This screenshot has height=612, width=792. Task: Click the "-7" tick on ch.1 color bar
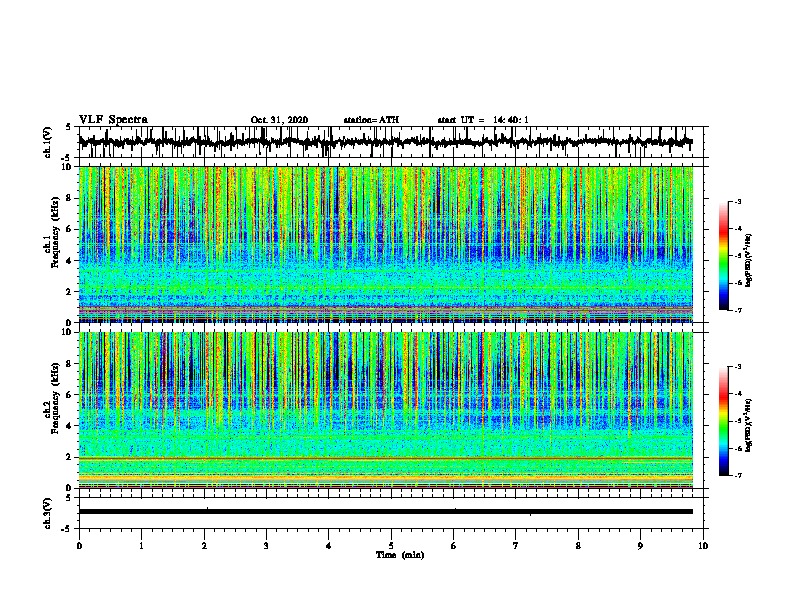[738, 310]
